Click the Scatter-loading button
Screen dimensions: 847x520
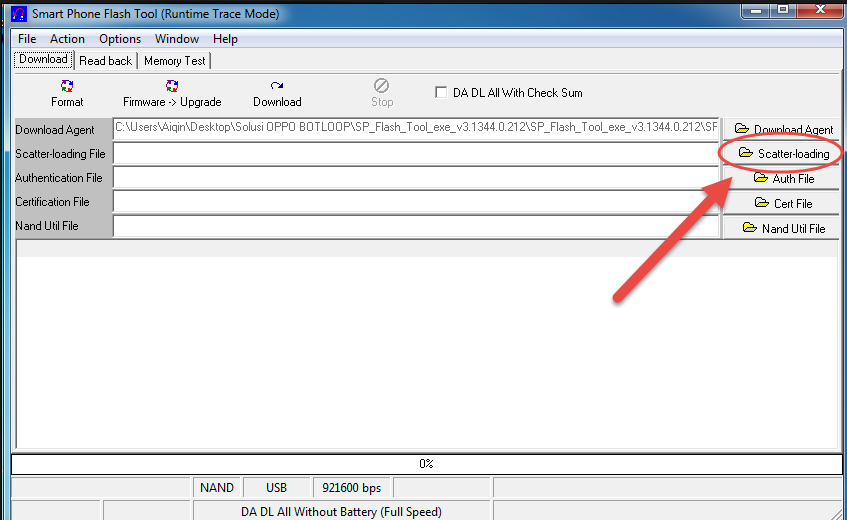pyautogui.click(x=782, y=153)
